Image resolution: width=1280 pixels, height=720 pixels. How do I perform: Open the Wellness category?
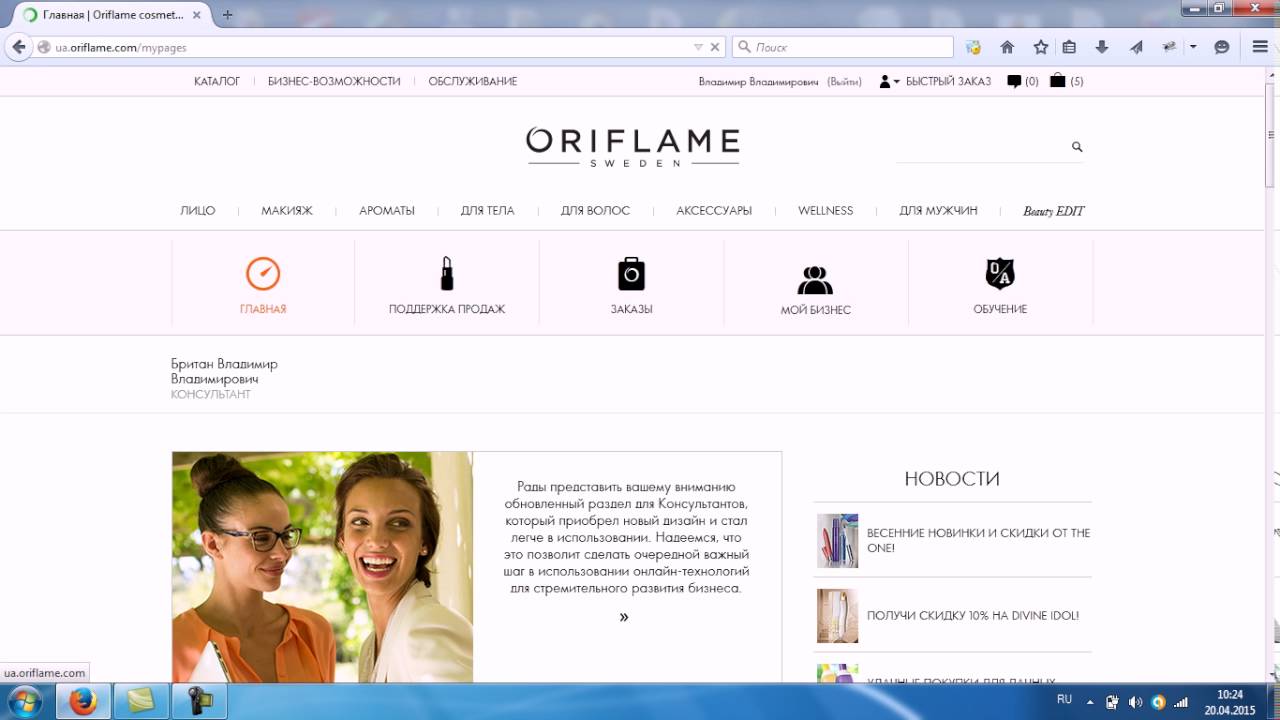pyautogui.click(x=825, y=211)
